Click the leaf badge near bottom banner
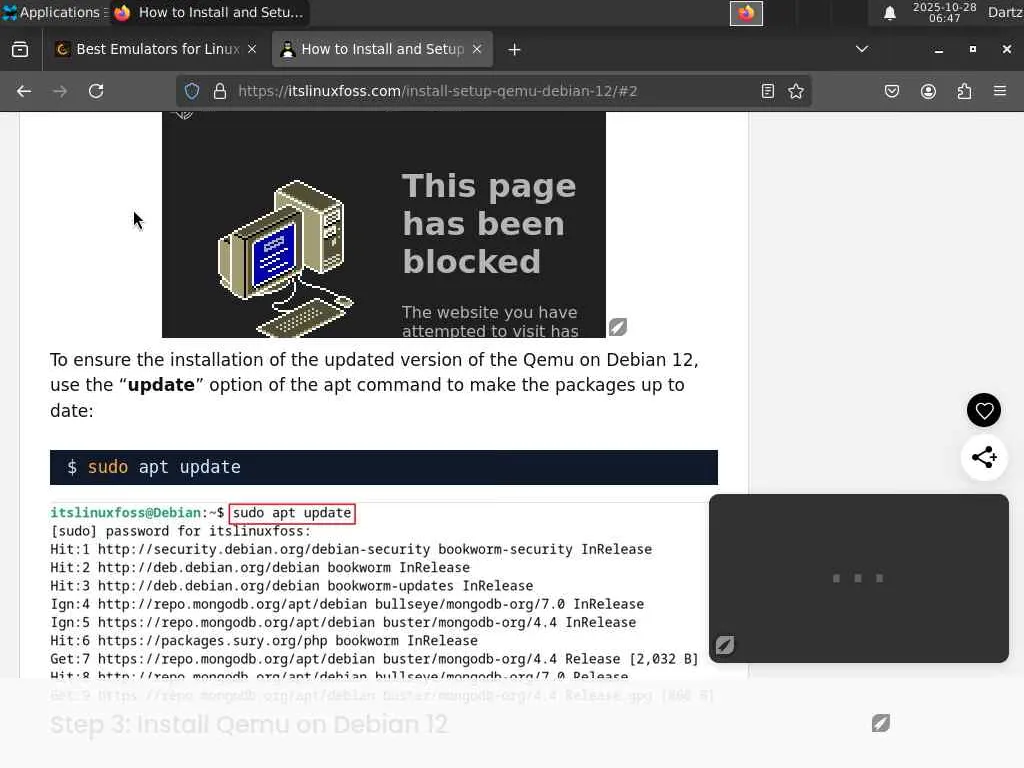 click(x=881, y=723)
